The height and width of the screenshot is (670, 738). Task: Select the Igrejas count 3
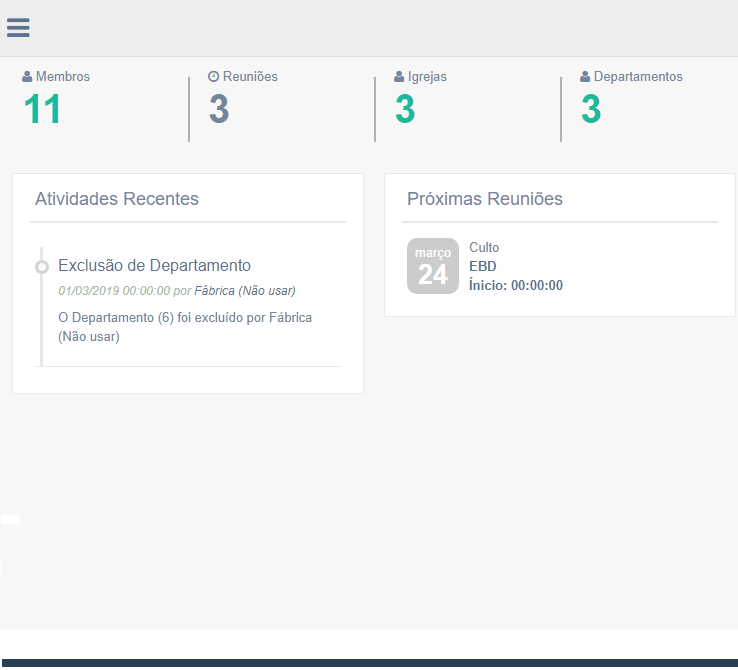click(x=405, y=110)
